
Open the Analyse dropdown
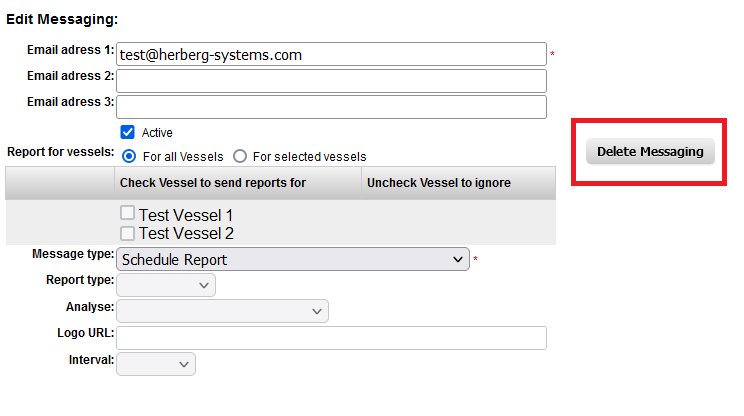(x=222, y=311)
